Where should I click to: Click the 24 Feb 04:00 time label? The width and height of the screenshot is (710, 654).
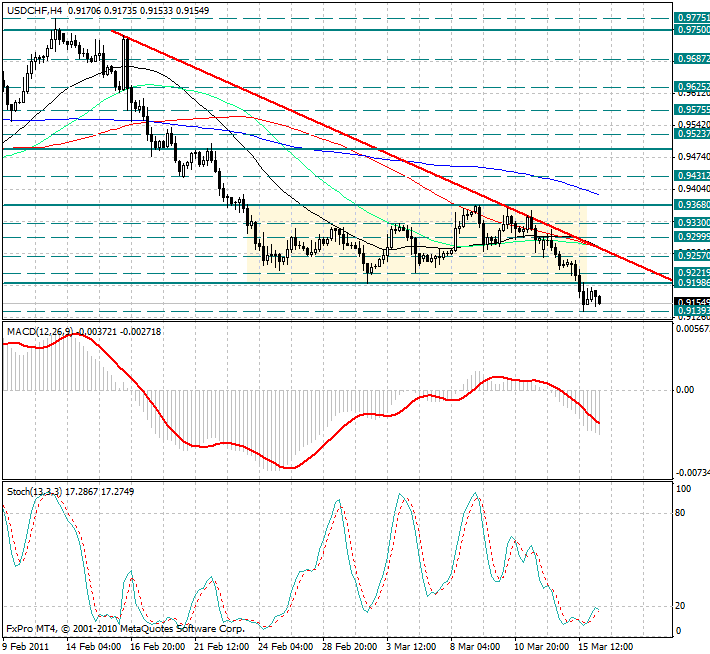[286, 646]
